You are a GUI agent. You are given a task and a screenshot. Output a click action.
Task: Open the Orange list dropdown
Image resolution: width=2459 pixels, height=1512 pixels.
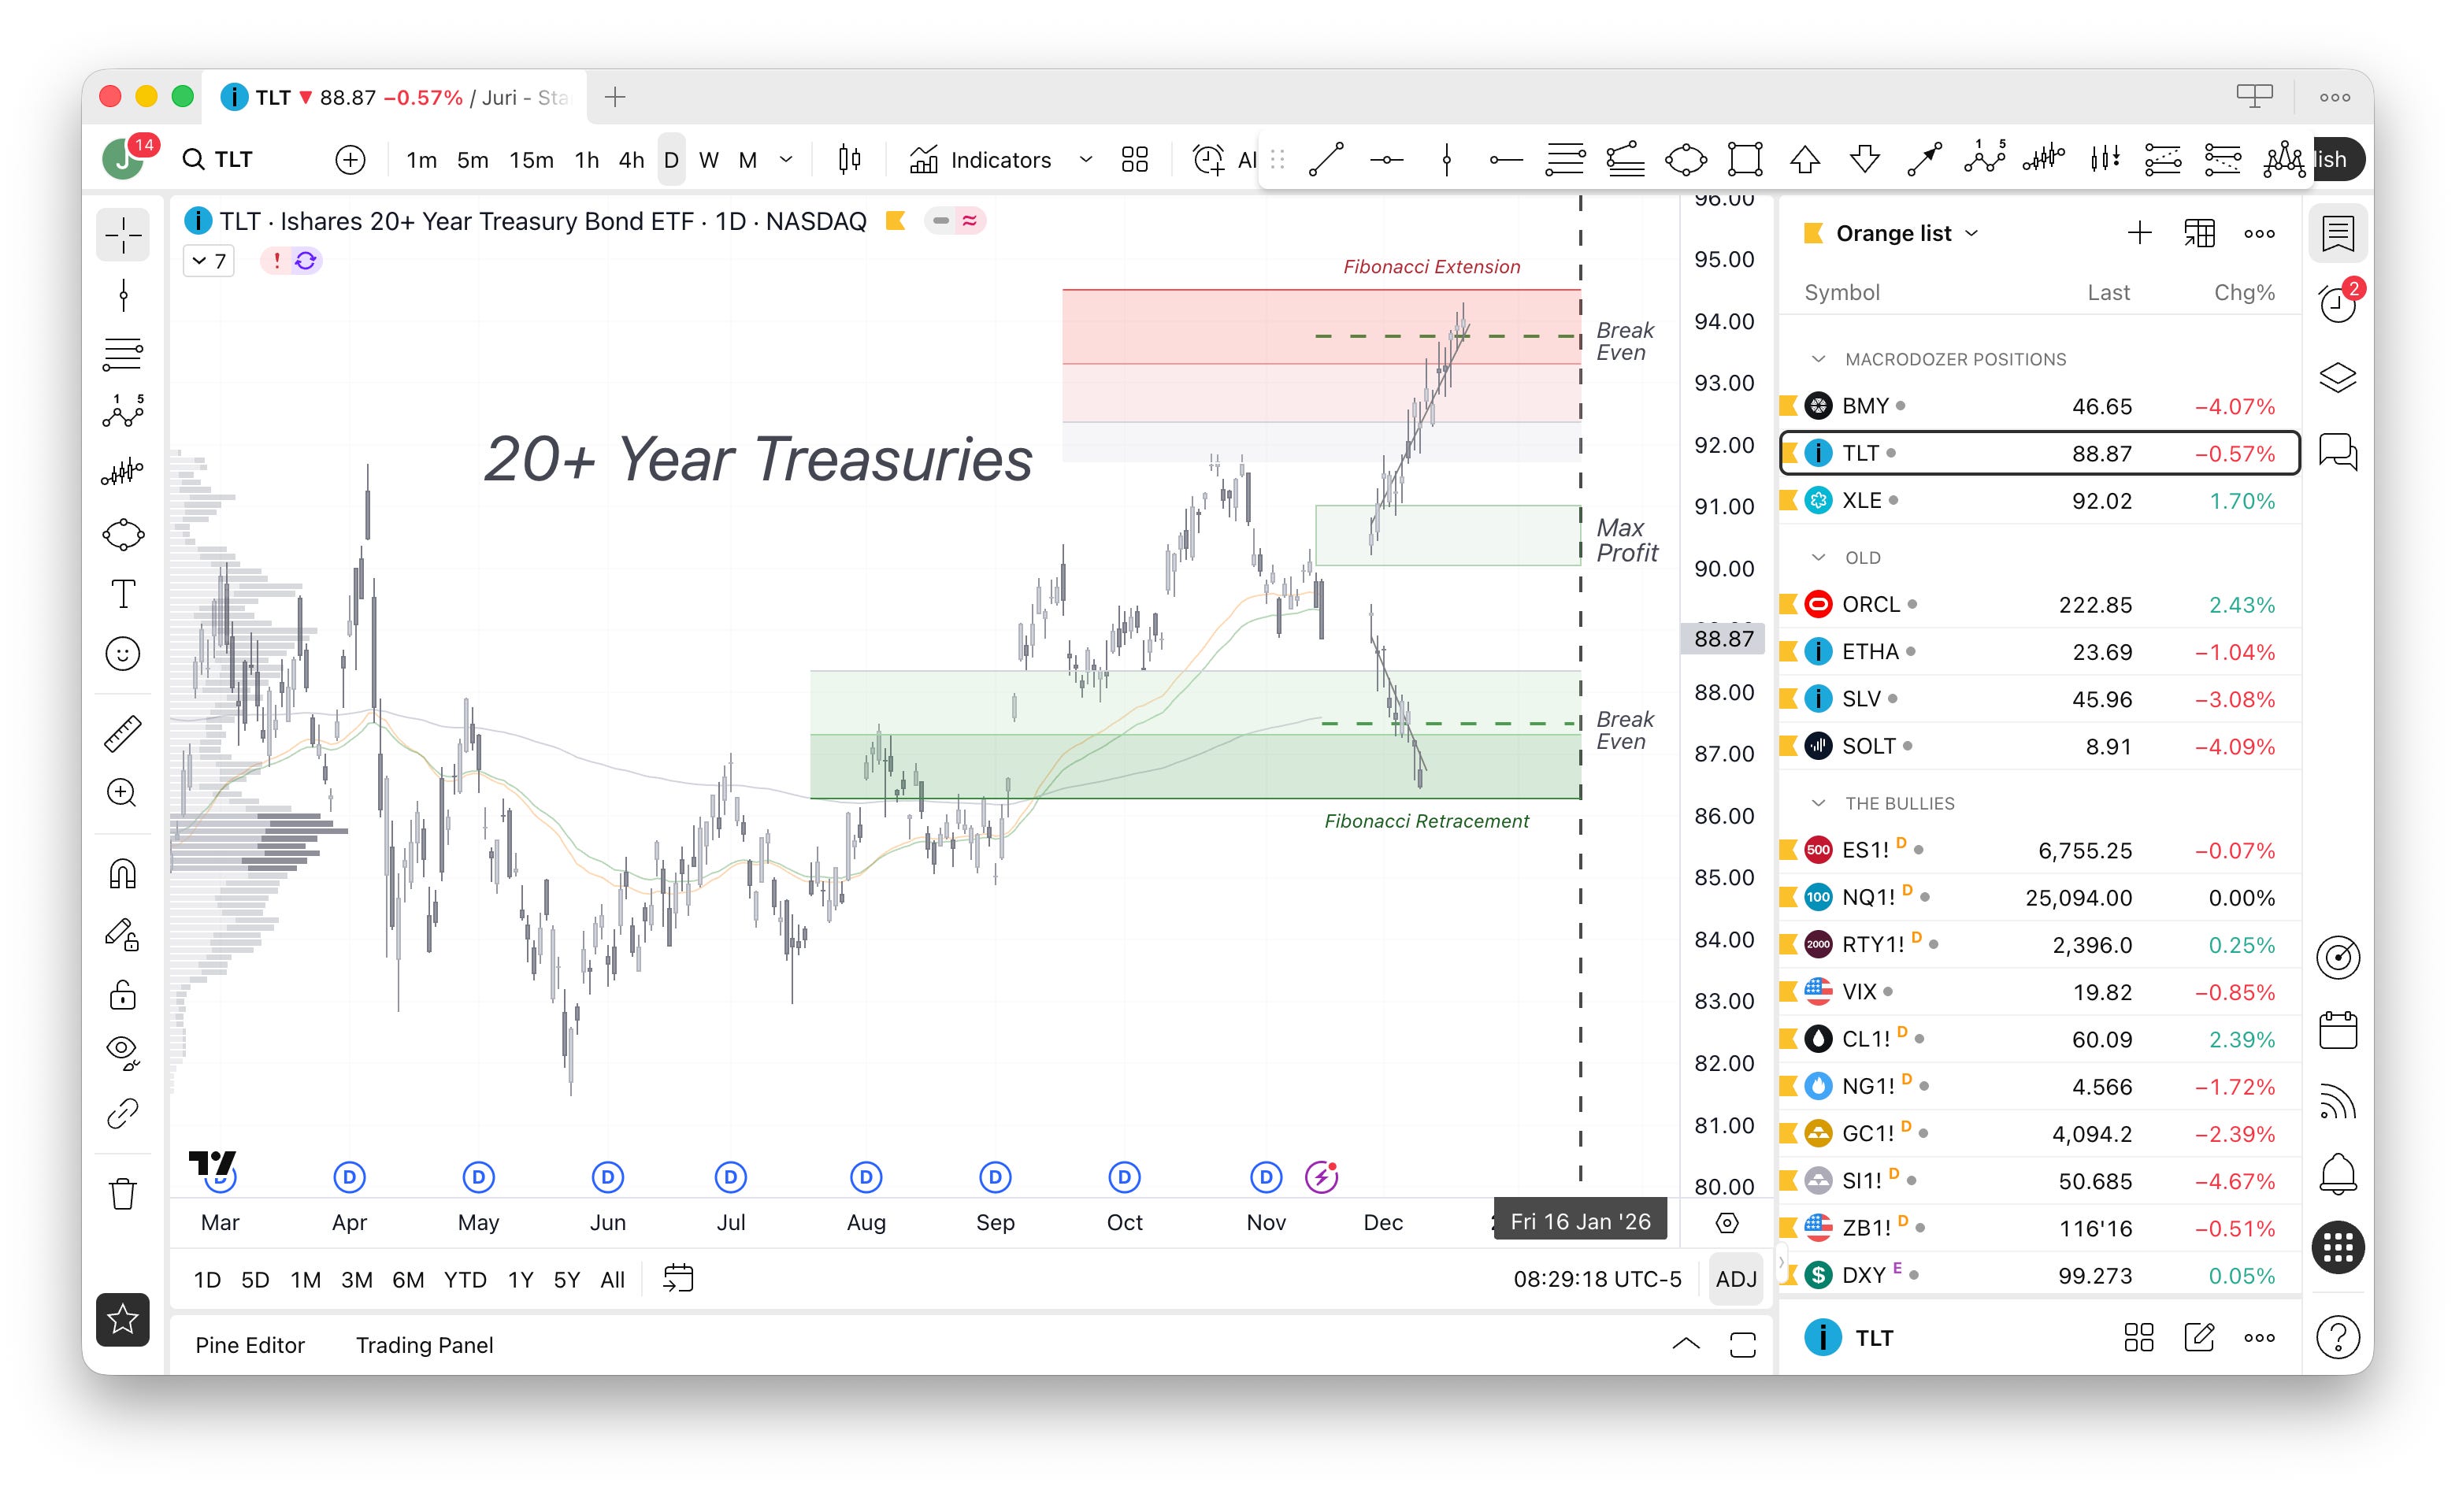1906,234
